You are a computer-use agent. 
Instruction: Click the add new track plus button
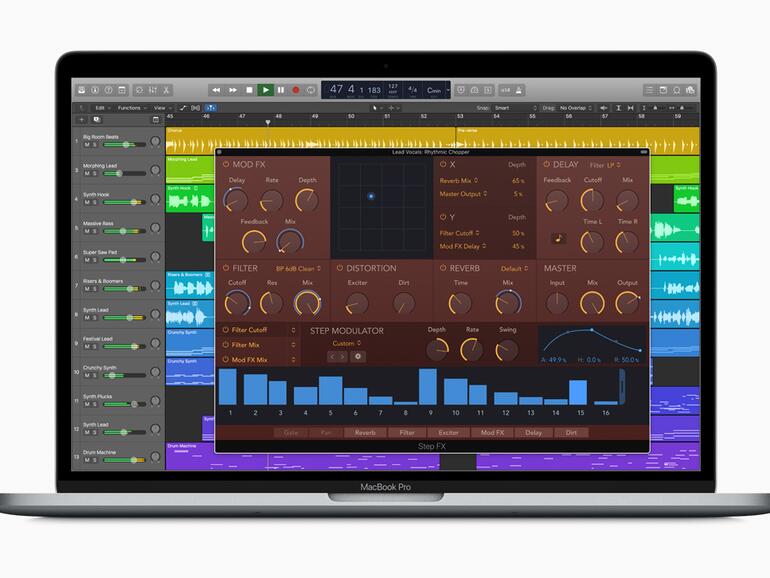[x=82, y=120]
